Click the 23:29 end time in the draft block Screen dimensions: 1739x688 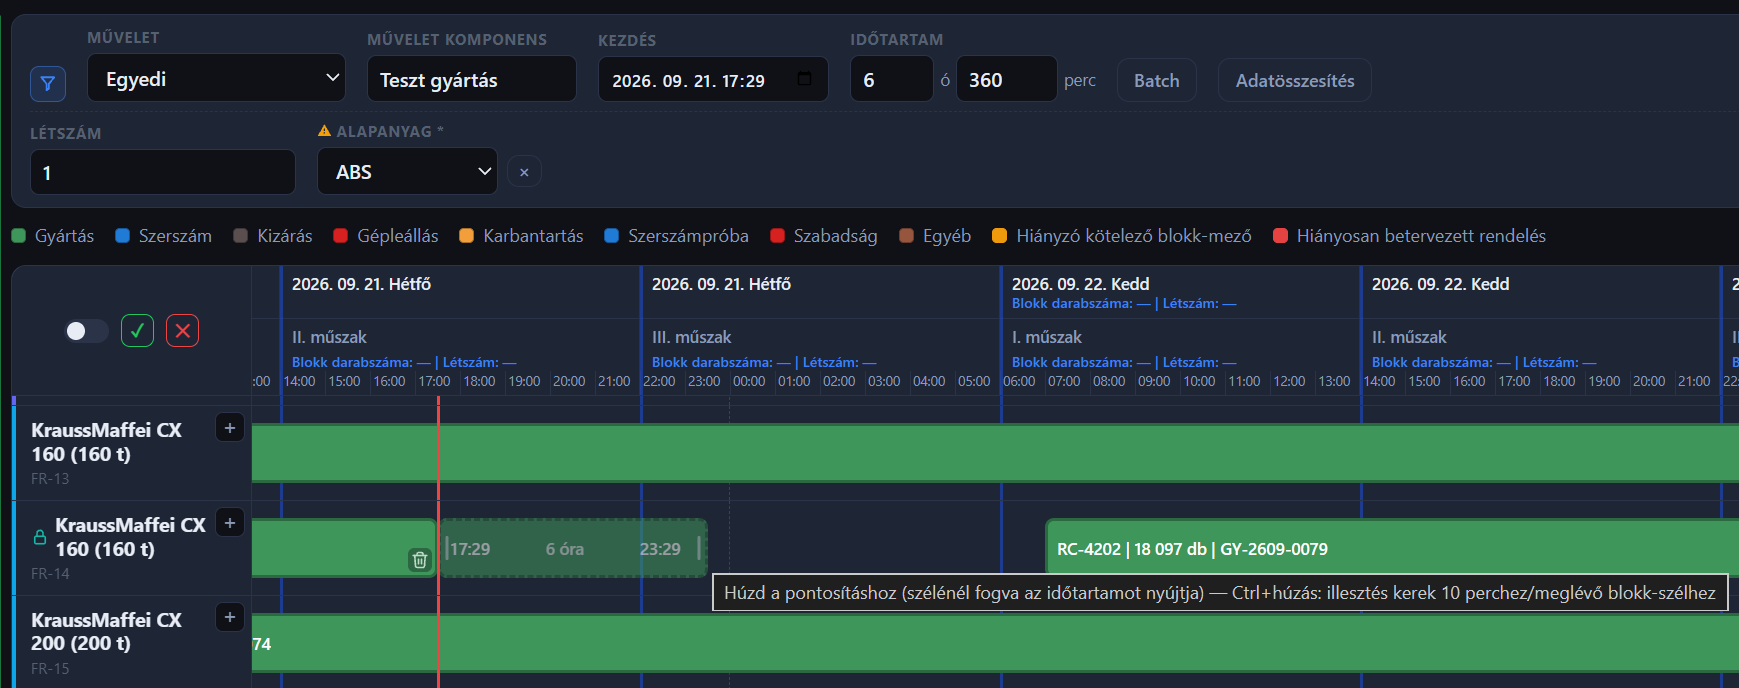pos(660,549)
